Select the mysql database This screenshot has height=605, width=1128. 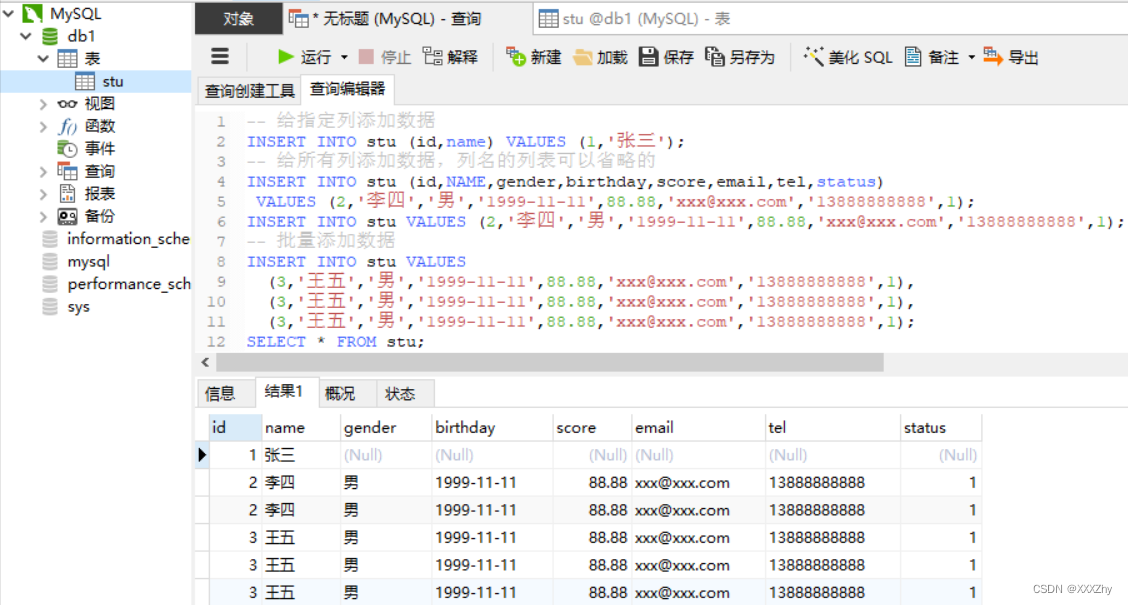88,262
